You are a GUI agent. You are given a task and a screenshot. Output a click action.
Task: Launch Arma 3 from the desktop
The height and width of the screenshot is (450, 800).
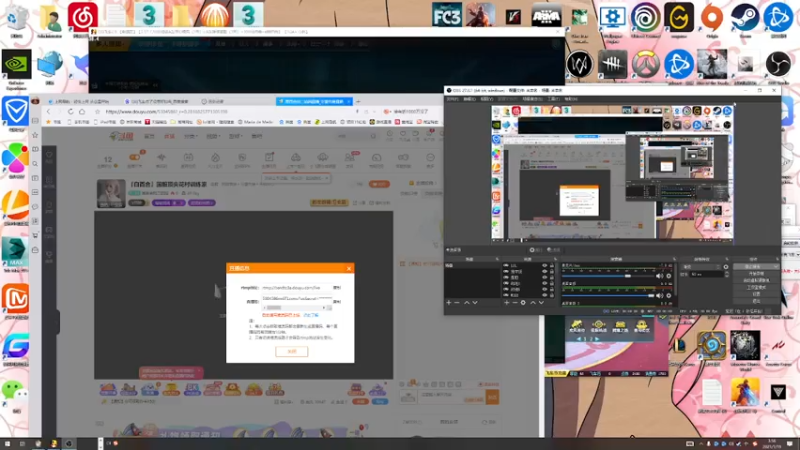pos(546,16)
